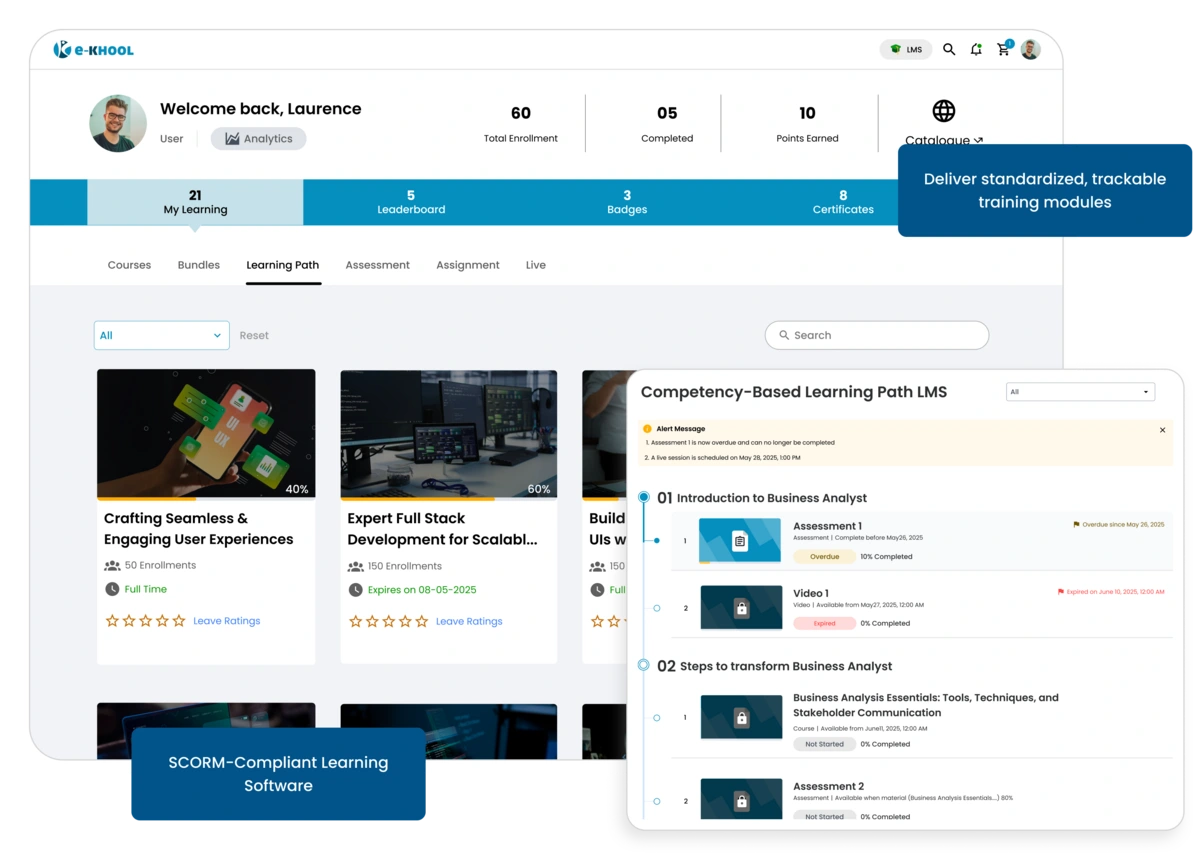Open notifications via the bell icon
1200x854 pixels.
977,48
